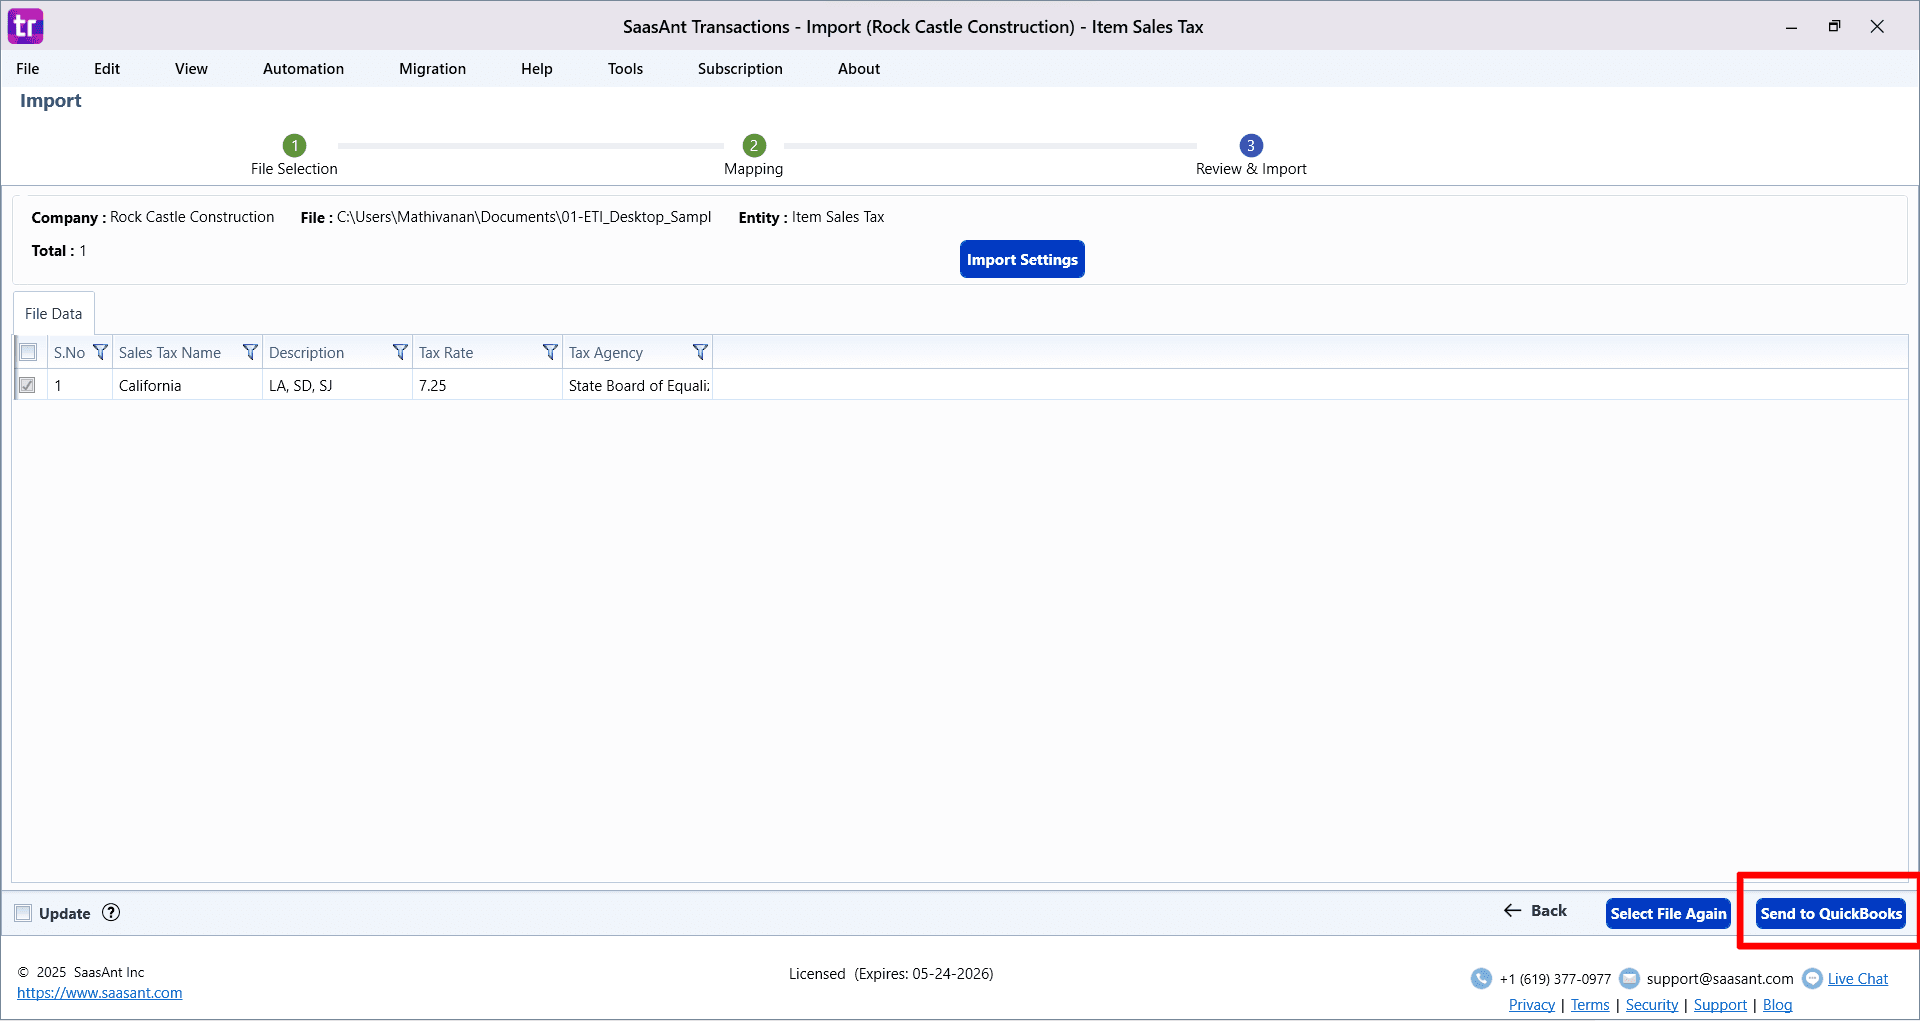The height and width of the screenshot is (1021, 1920).
Task: Click the SaasAnt tr app logo
Action: (x=26, y=26)
